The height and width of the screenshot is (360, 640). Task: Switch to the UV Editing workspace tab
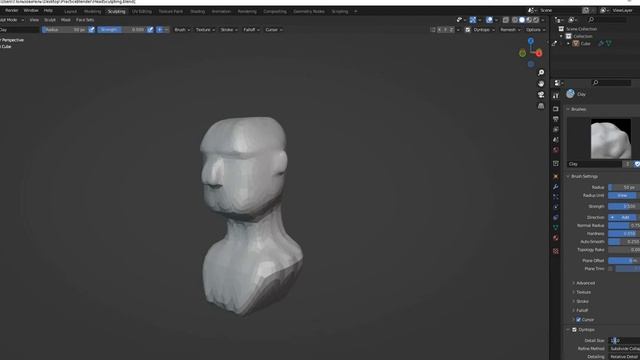[x=142, y=11]
